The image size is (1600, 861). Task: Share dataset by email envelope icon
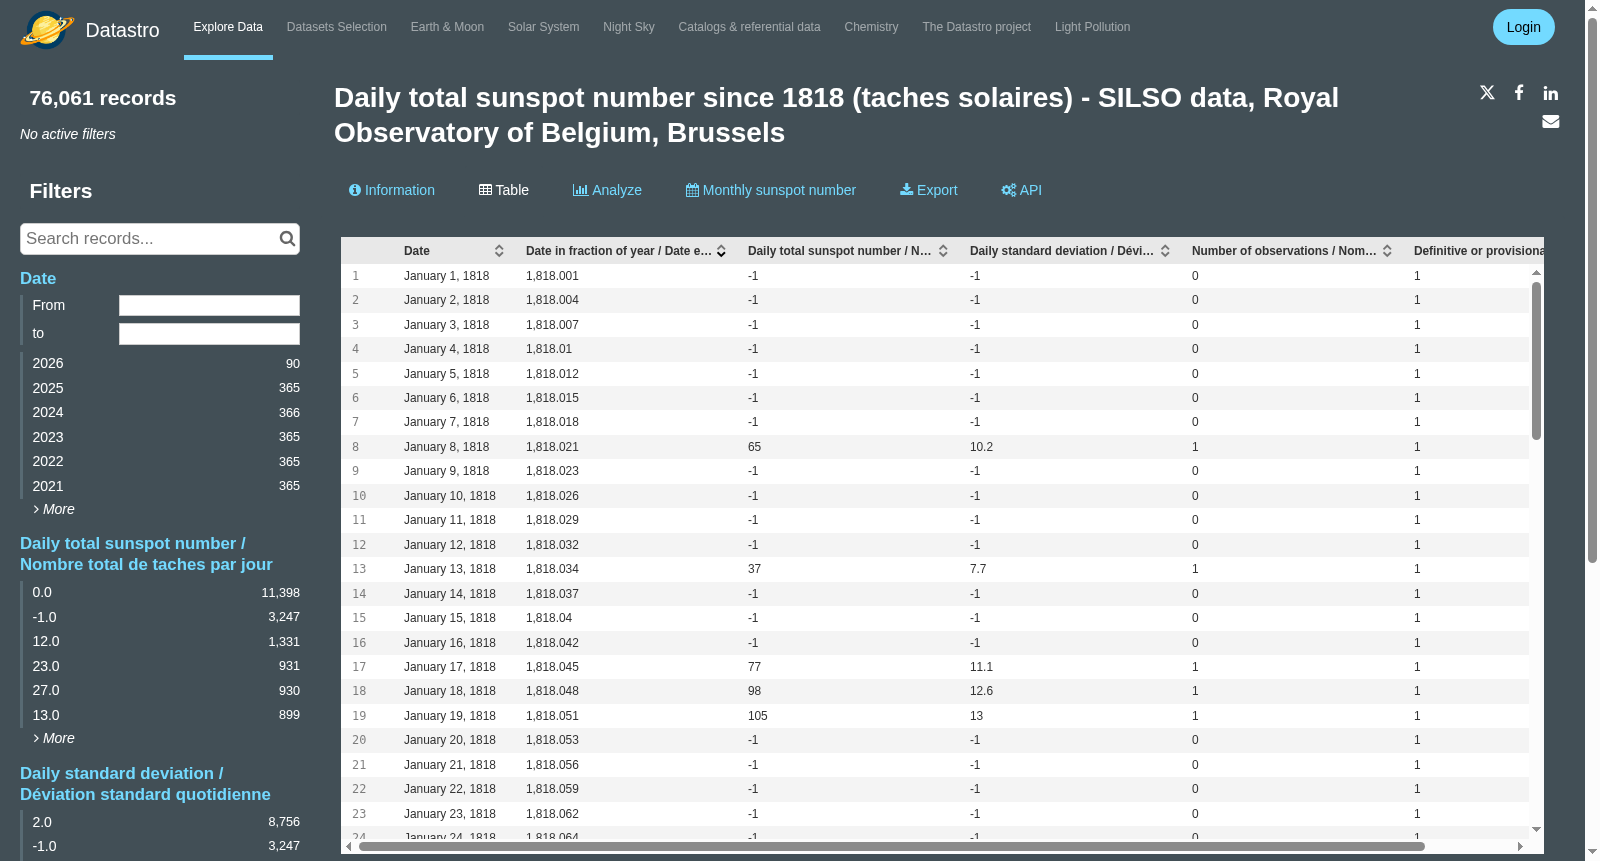pos(1550,121)
